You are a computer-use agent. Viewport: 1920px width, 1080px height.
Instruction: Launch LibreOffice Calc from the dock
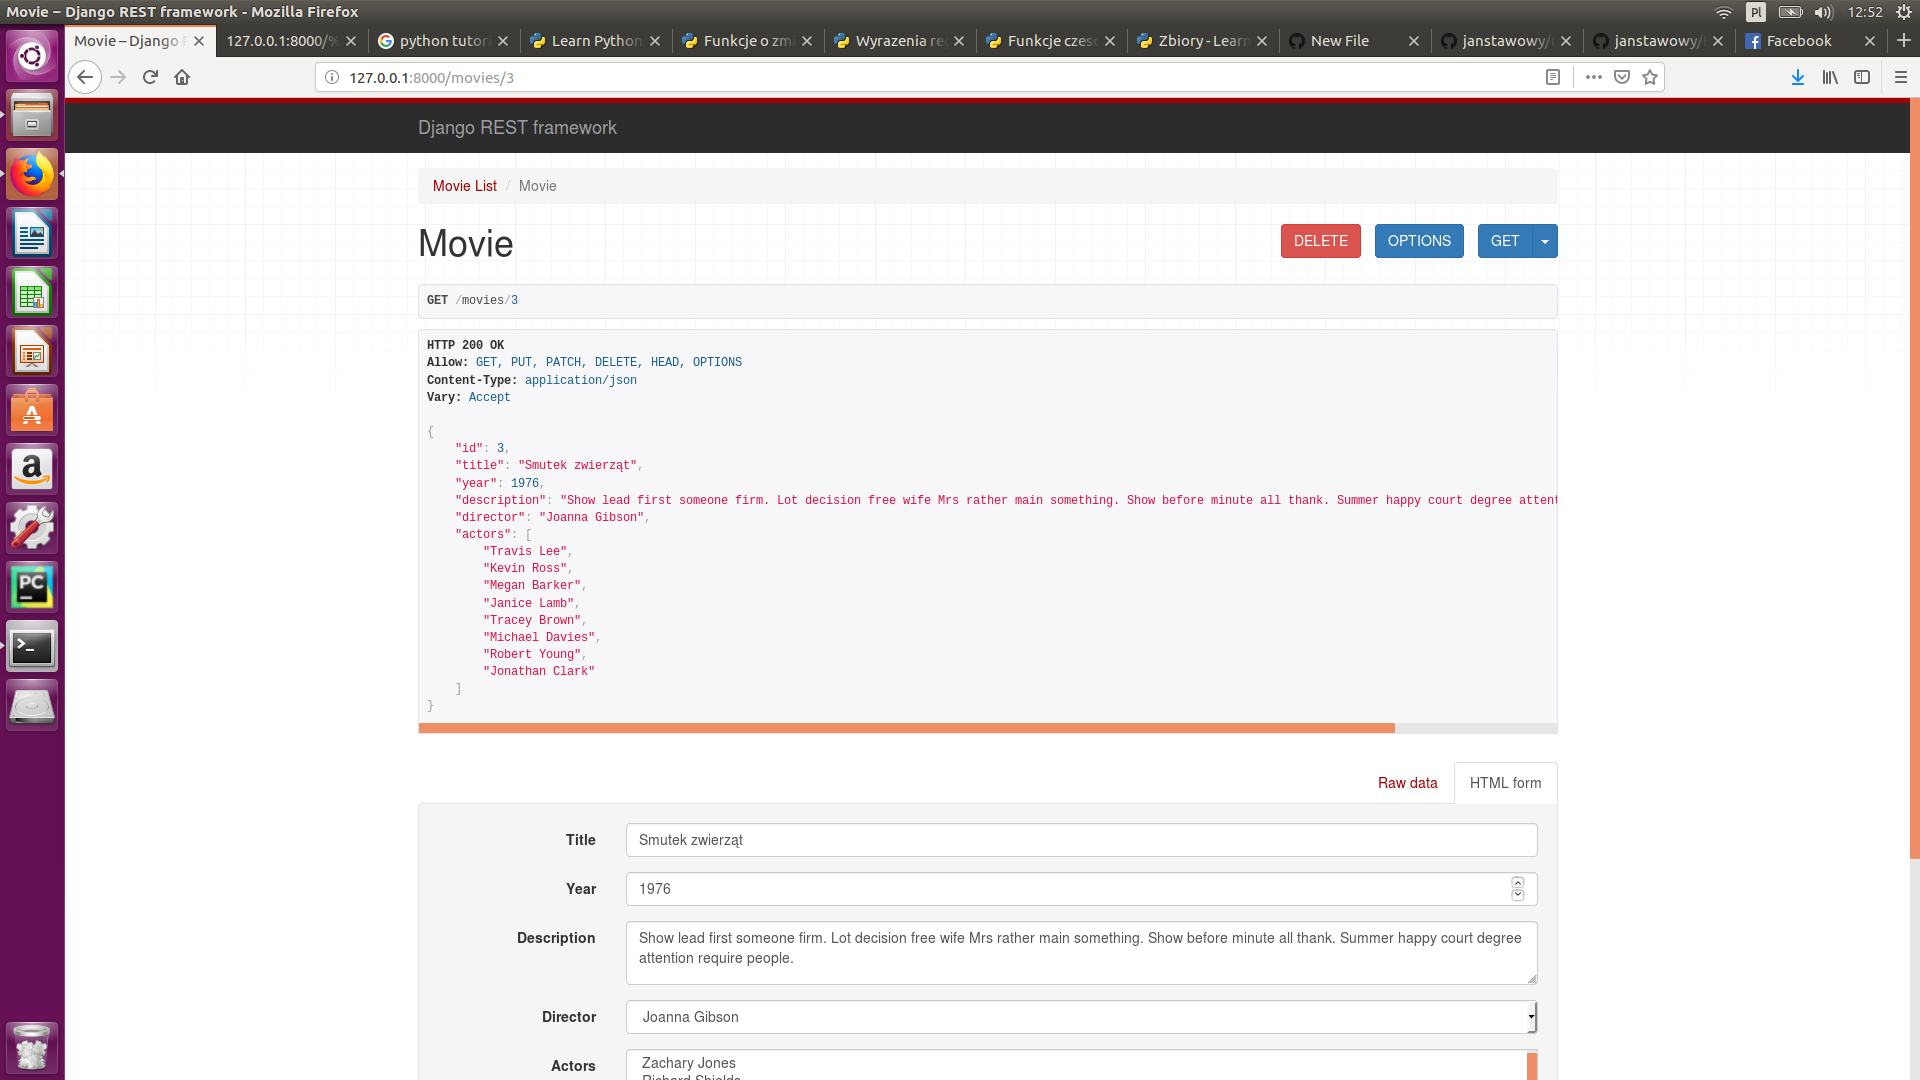click(x=32, y=291)
